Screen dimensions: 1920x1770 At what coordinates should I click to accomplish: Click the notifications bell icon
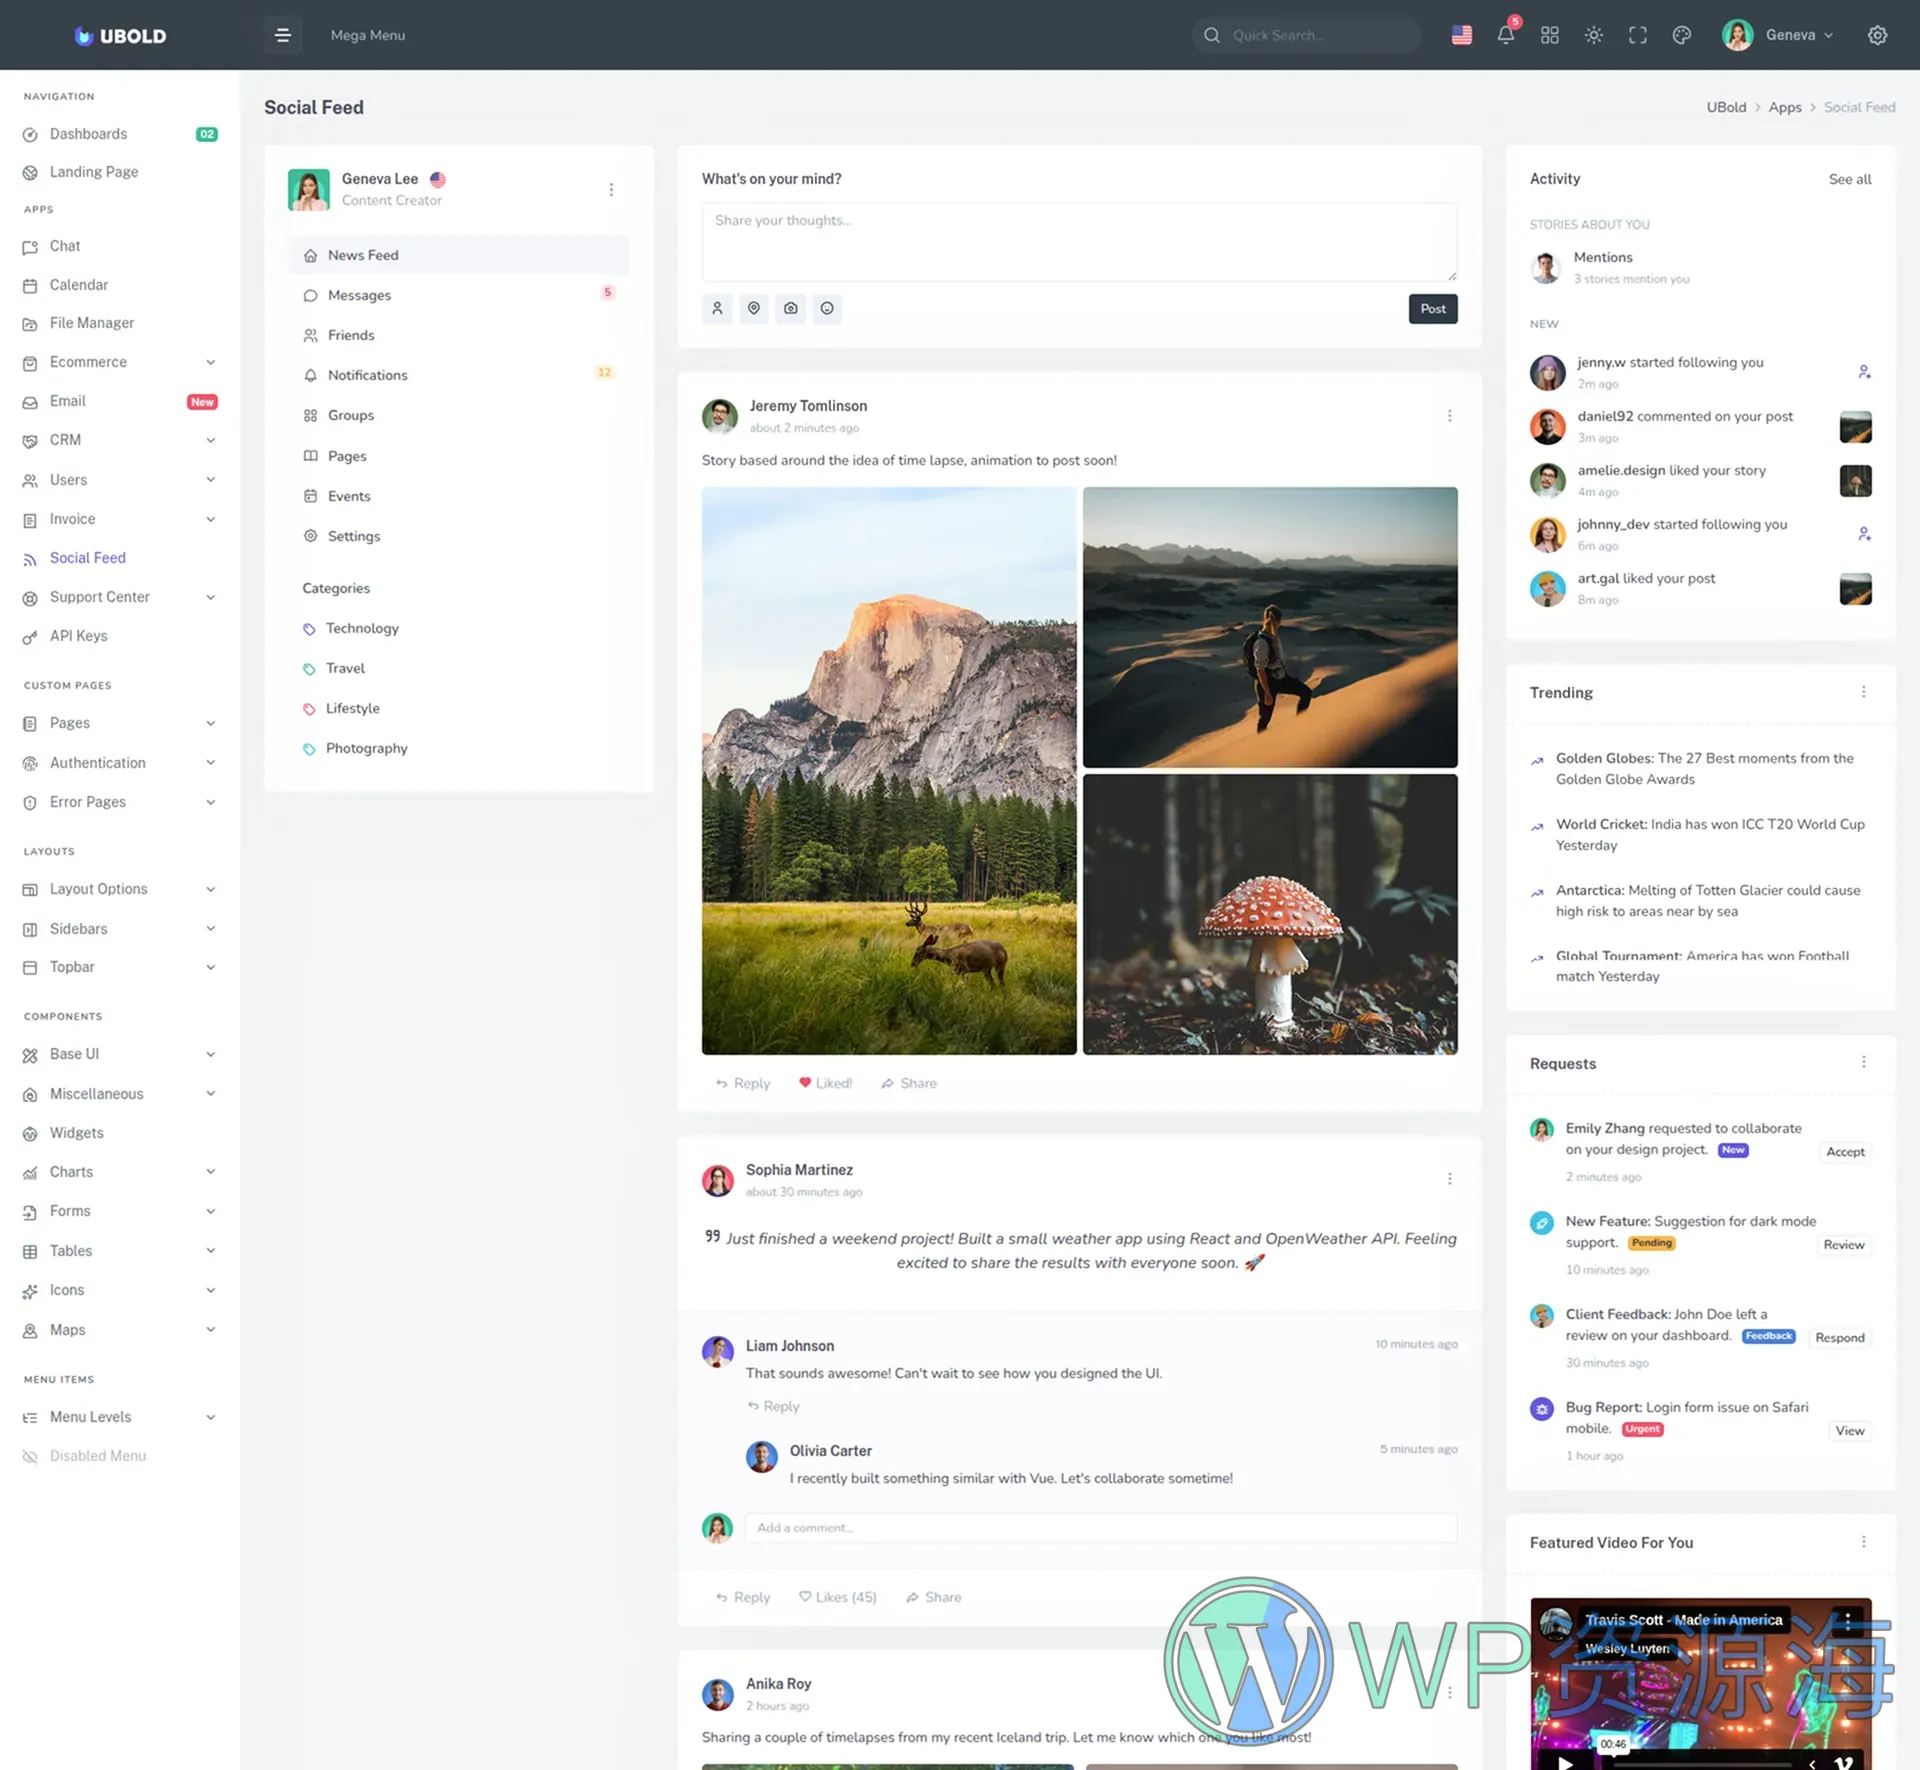pos(1505,35)
